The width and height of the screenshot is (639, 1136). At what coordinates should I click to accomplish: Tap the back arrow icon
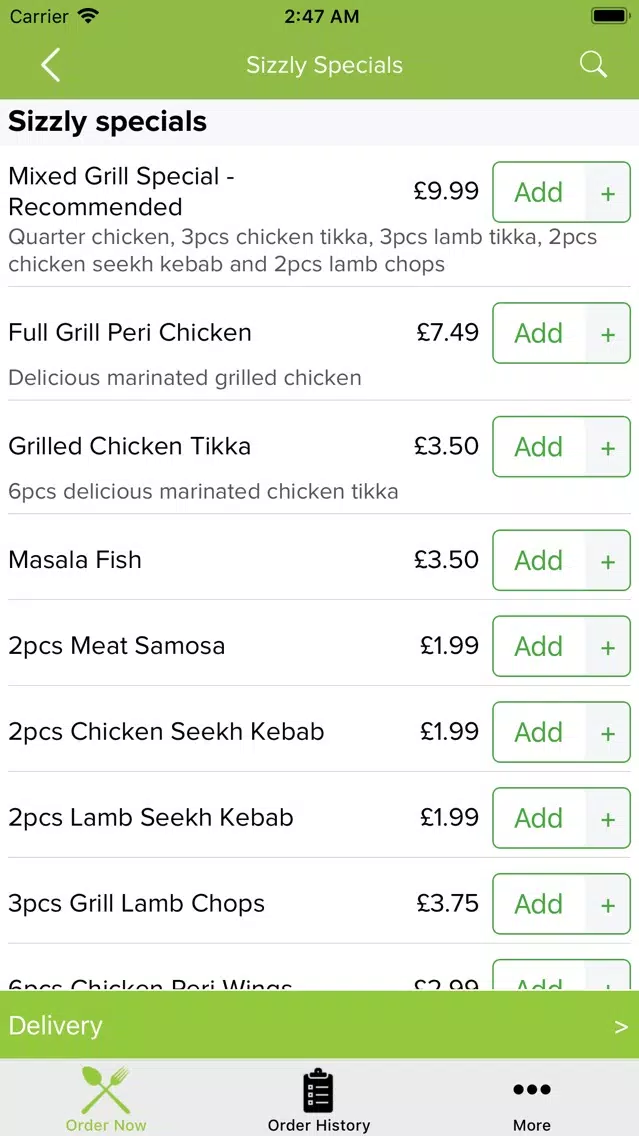point(50,65)
